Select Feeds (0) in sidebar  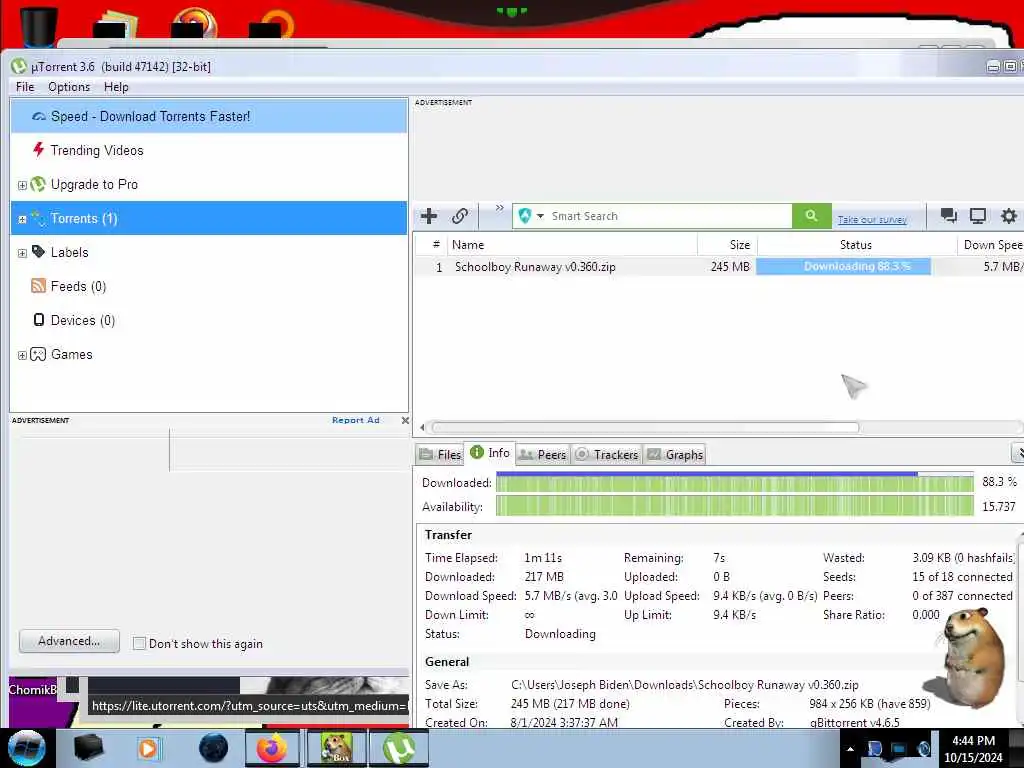(x=209, y=286)
